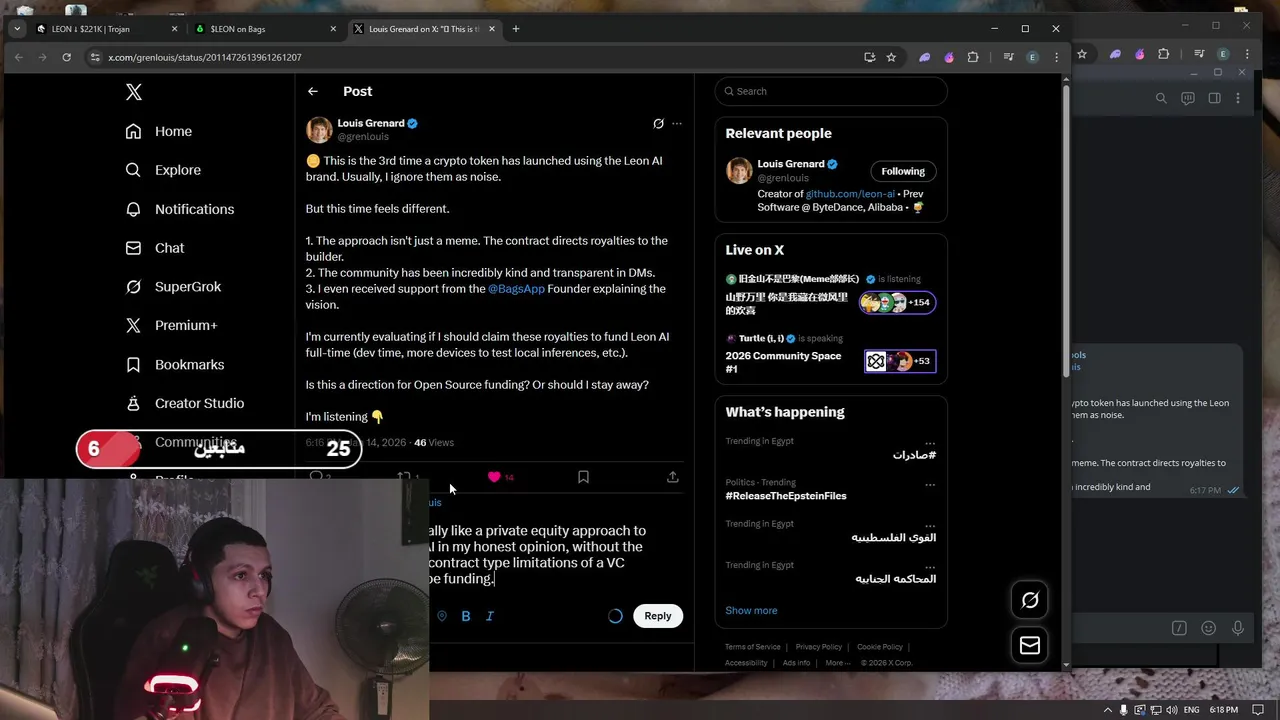The width and height of the screenshot is (1280, 720).
Task: Expand the More footer menu
Action: point(838,663)
